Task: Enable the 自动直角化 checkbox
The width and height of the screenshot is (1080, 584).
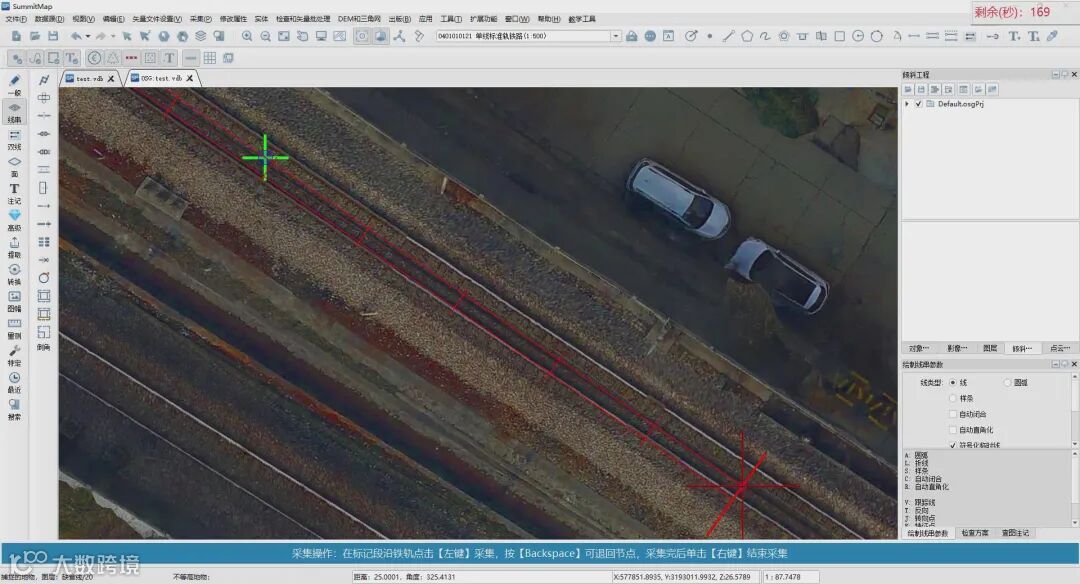Action: (x=953, y=430)
